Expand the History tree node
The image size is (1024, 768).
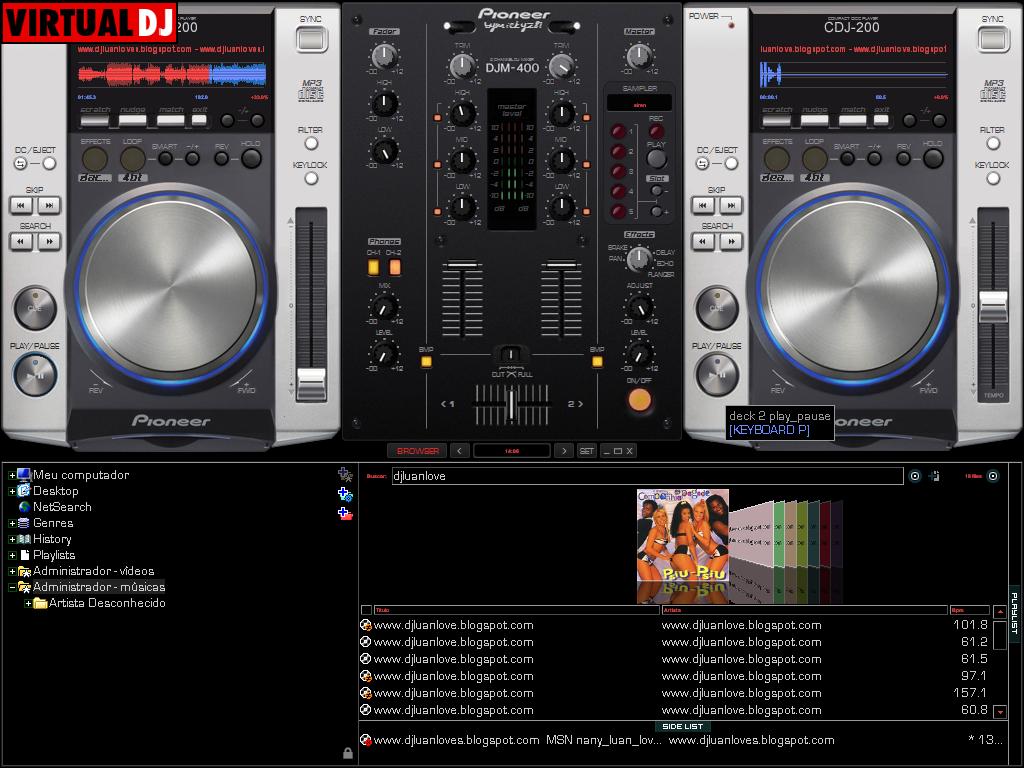coord(12,539)
